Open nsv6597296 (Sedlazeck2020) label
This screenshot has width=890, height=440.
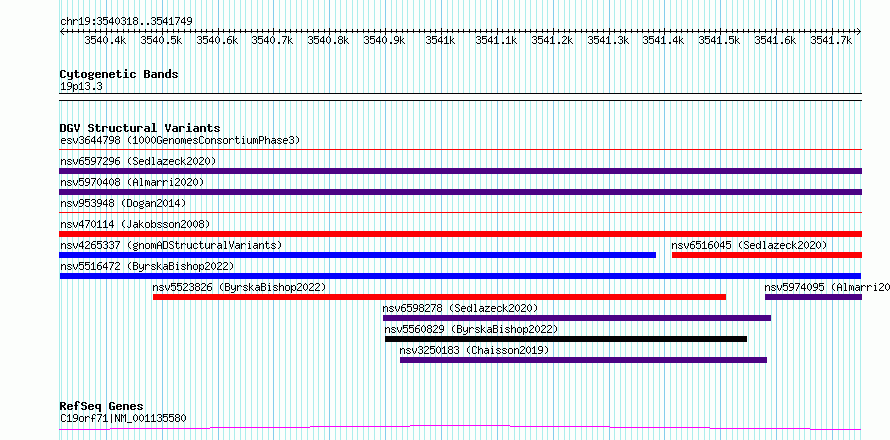pyautogui.click(x=138, y=161)
